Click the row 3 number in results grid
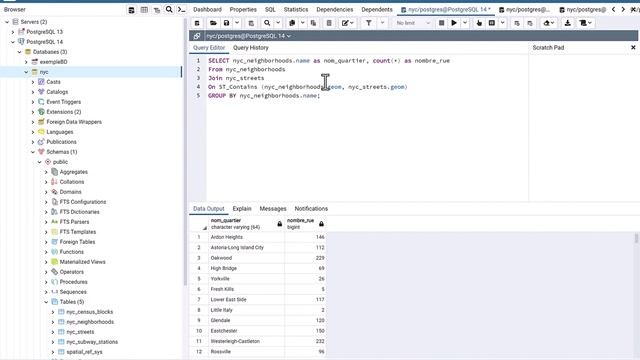 pos(199,258)
